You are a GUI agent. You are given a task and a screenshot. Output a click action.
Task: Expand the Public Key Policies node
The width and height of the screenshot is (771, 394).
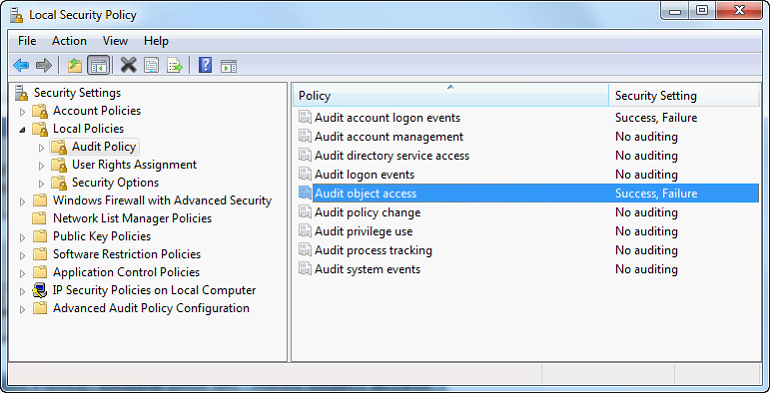pyautogui.click(x=22, y=238)
